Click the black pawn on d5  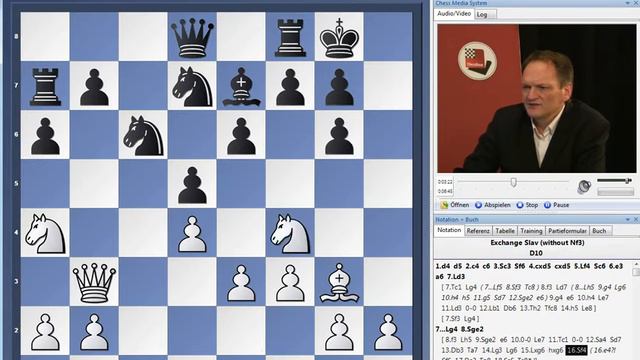pos(192,184)
